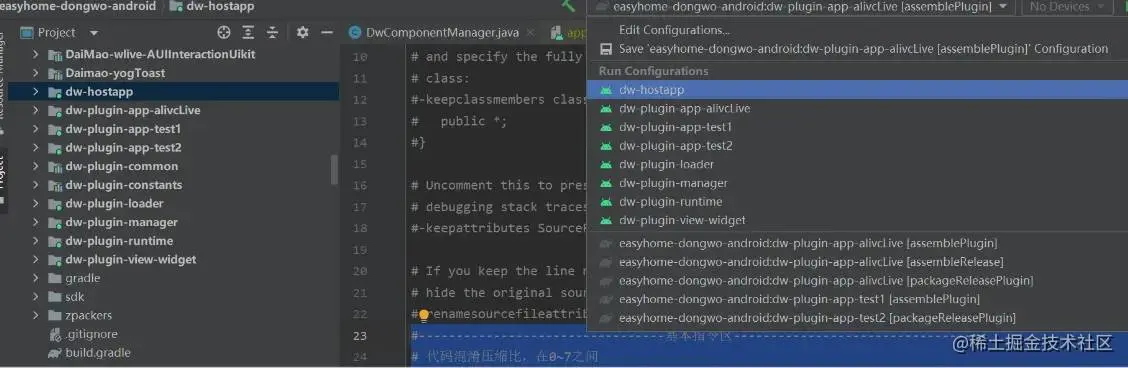Click the Project view window icon
1128x368 pixels.
click(x=27, y=32)
